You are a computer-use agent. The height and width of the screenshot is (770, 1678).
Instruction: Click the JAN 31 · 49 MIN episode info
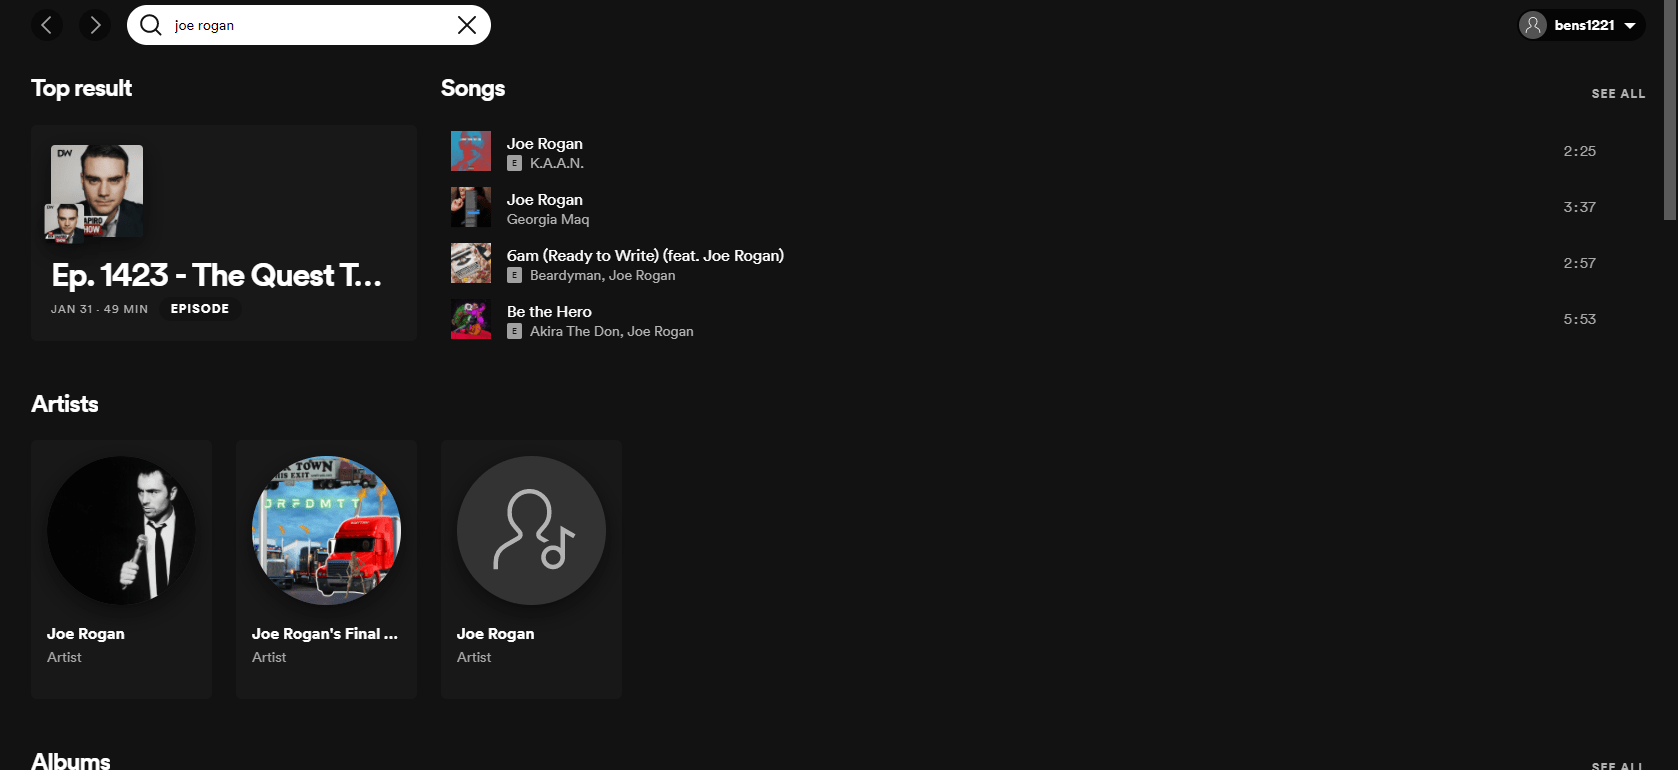pos(99,309)
